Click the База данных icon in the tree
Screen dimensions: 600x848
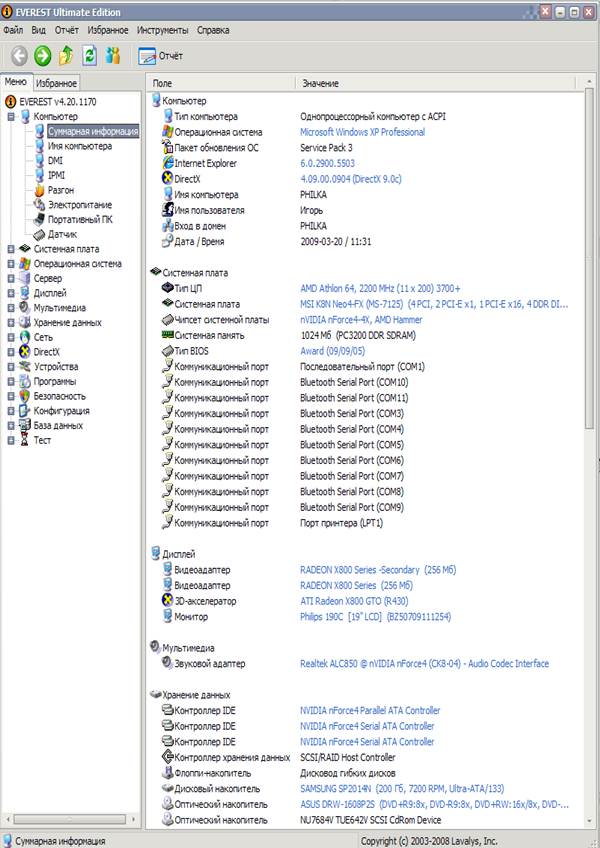(x=25, y=425)
